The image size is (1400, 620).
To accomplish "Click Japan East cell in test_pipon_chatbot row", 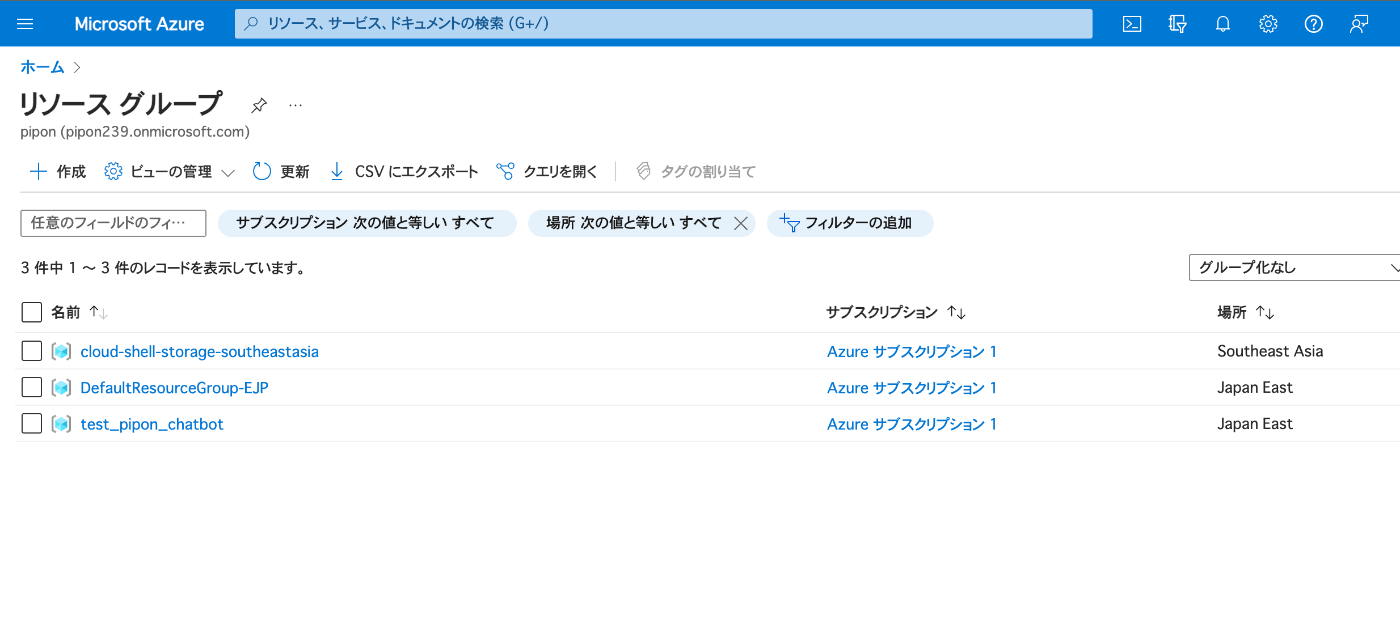I will click(x=1255, y=424).
